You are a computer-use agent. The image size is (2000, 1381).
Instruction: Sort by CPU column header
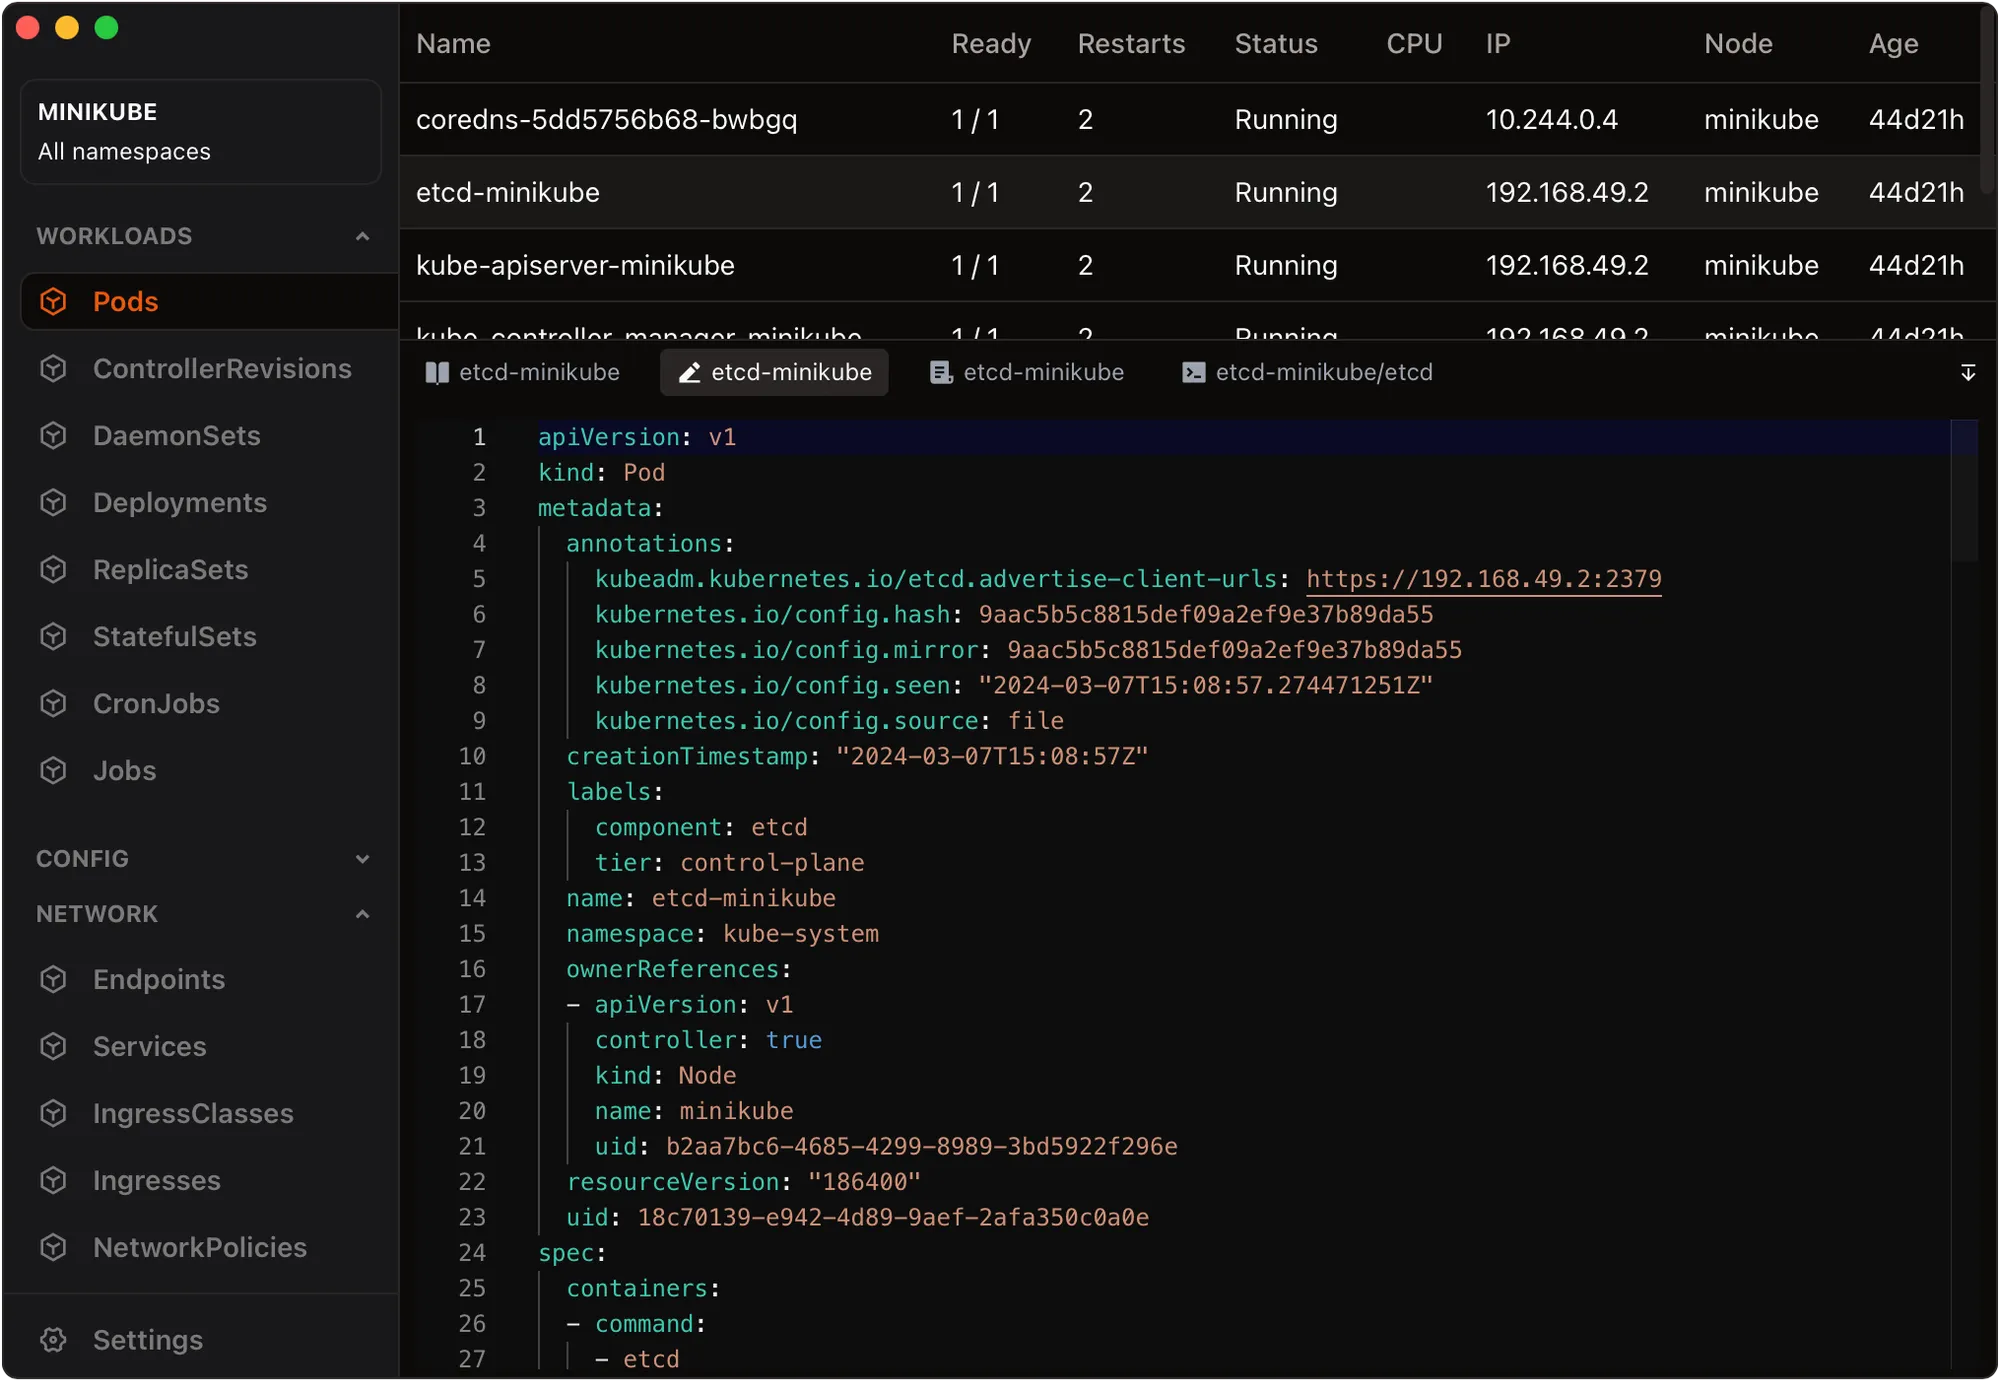[1414, 43]
